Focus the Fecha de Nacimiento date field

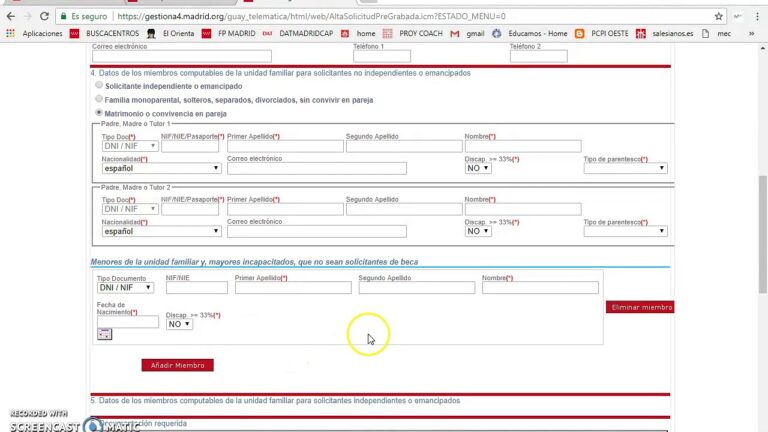click(128, 322)
